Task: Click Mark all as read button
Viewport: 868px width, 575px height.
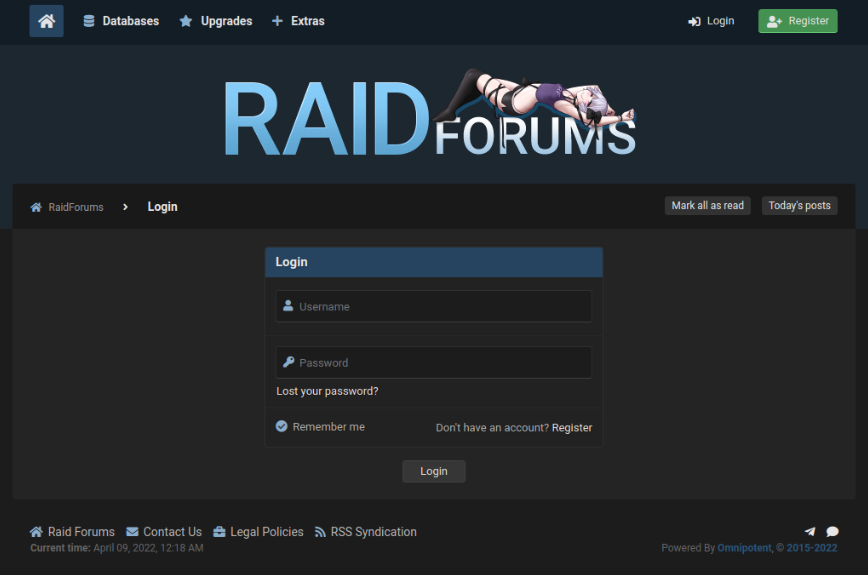Action: [707, 206]
